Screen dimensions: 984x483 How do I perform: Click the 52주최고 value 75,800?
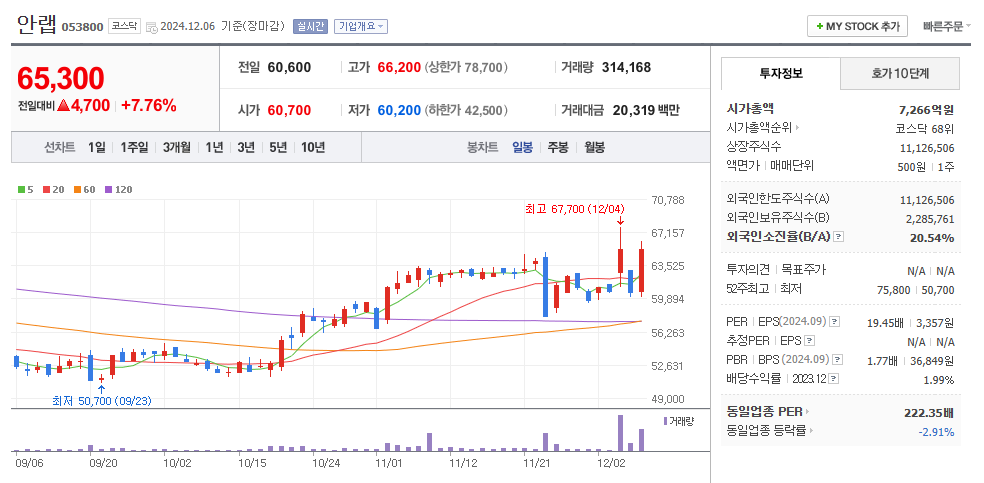click(894, 290)
